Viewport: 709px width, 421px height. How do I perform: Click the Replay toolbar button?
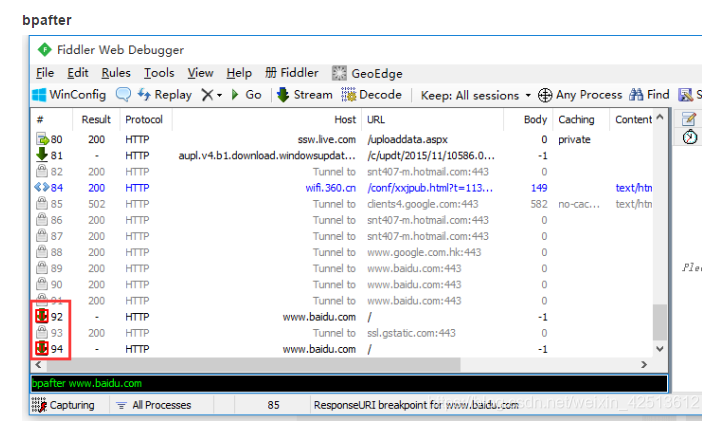(165, 95)
